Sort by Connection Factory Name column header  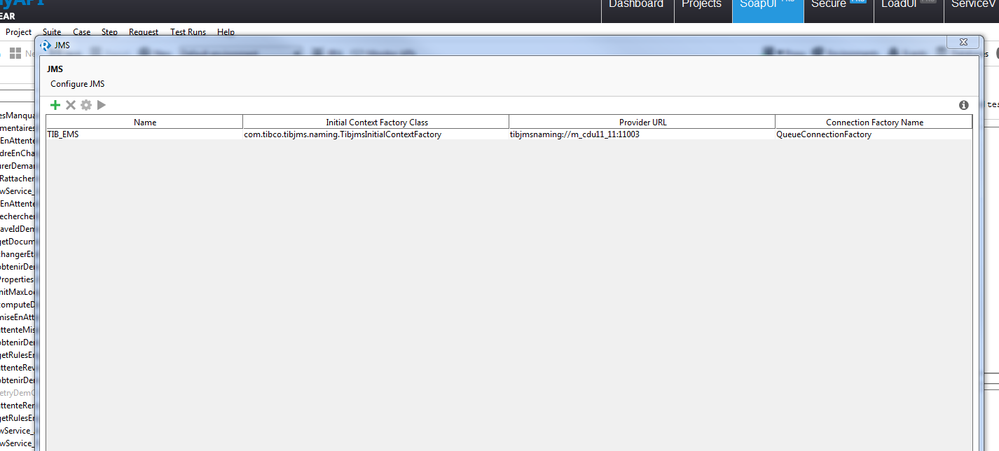tap(873, 122)
